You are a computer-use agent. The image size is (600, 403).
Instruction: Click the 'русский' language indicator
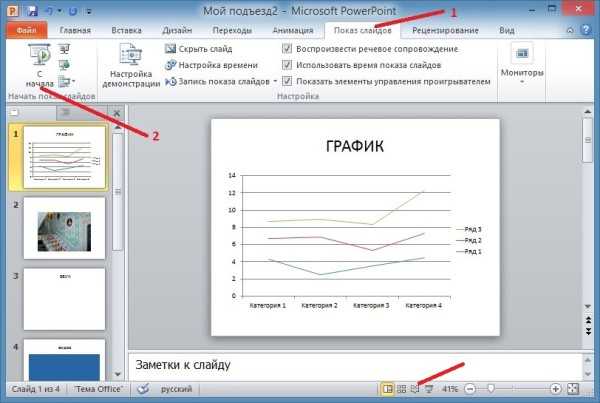click(x=176, y=389)
